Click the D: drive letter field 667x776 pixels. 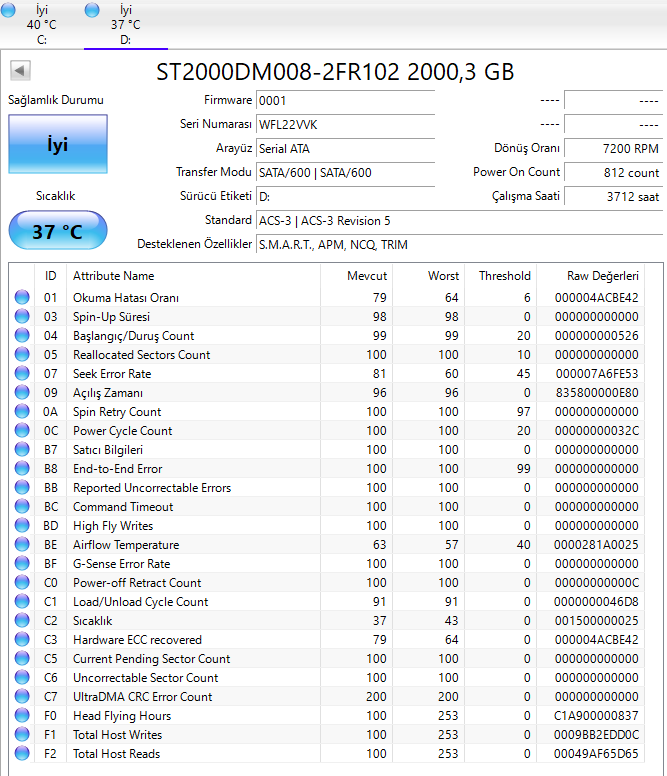(345, 196)
